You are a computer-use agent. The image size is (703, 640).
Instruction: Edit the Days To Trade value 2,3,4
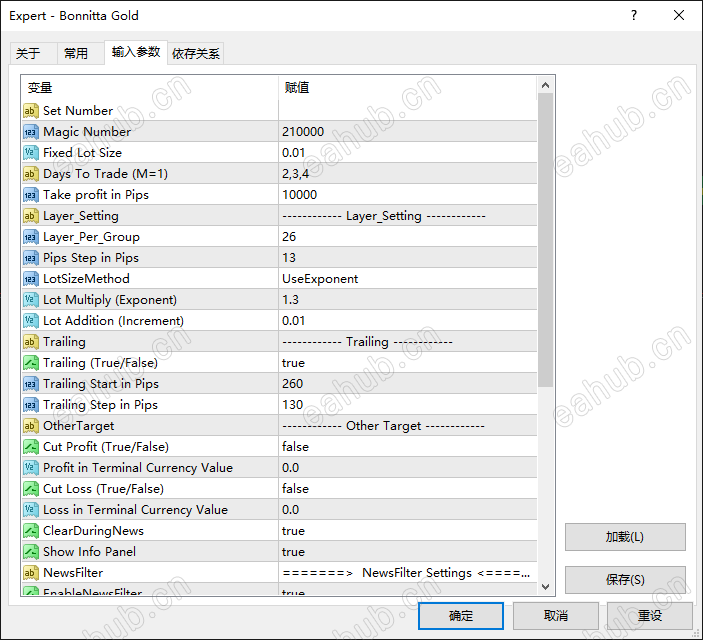(408, 174)
